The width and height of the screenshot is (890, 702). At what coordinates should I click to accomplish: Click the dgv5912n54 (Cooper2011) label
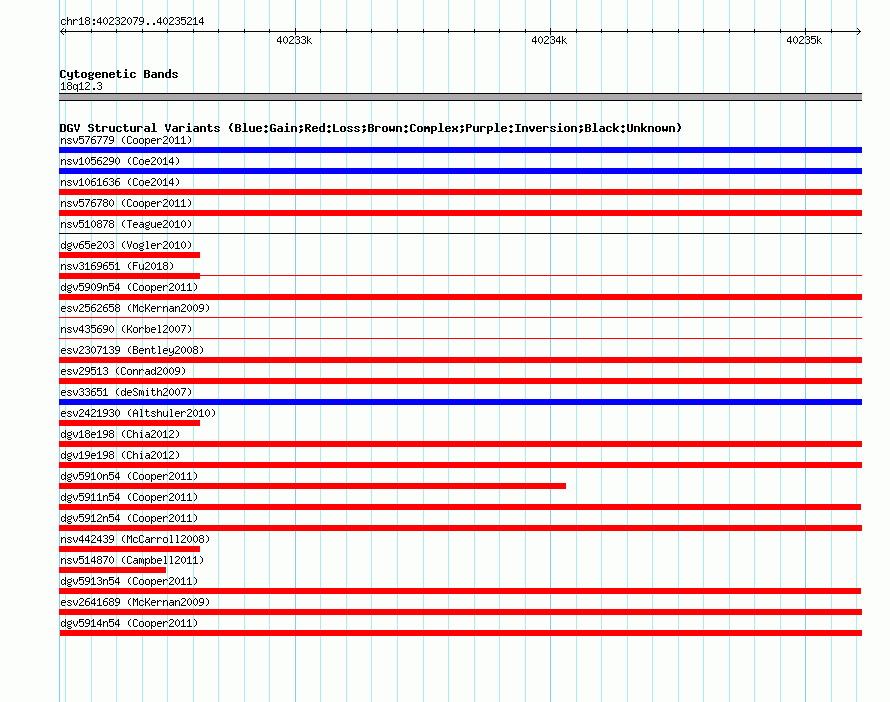[129, 518]
